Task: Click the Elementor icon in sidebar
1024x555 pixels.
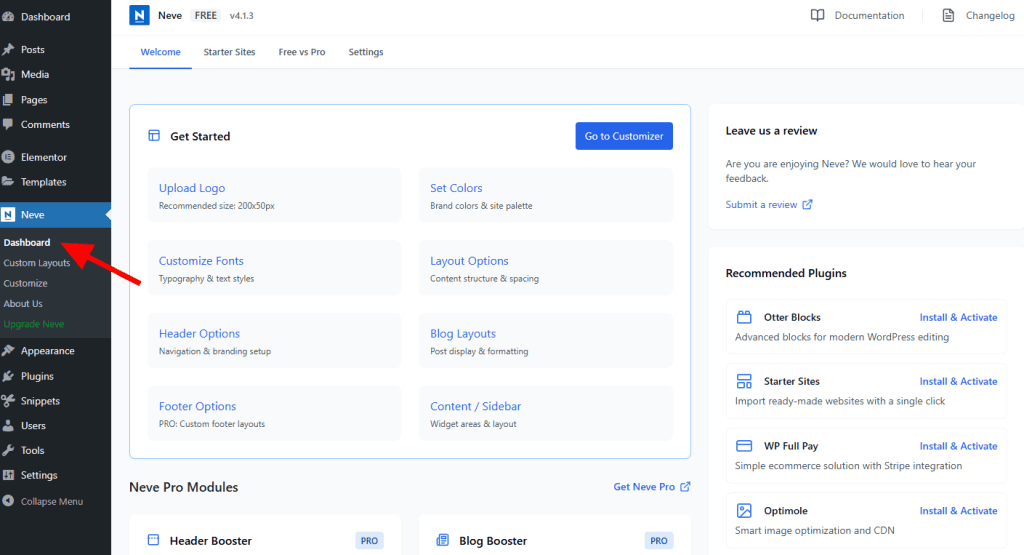Action: [8, 157]
